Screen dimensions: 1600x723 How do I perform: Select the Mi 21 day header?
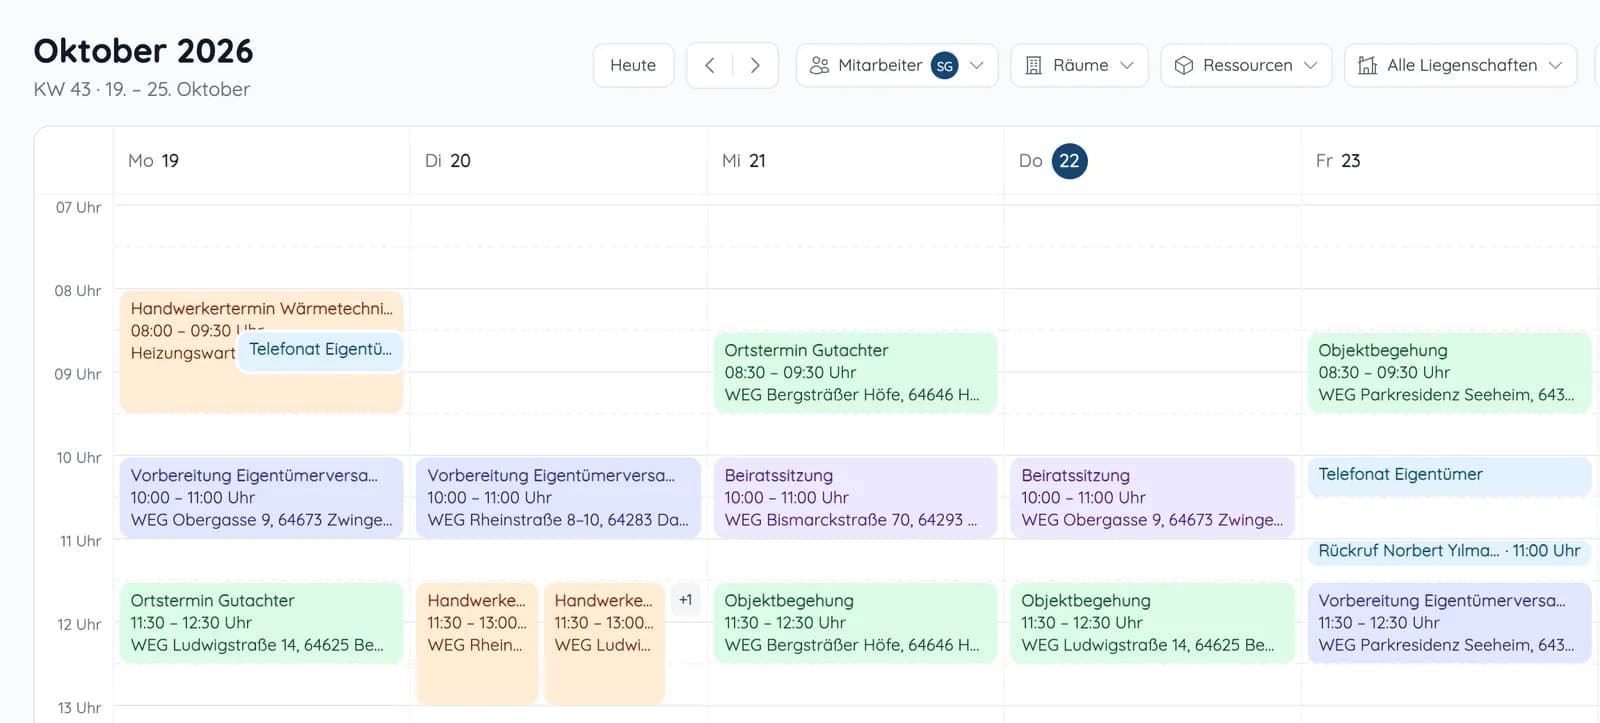click(744, 161)
